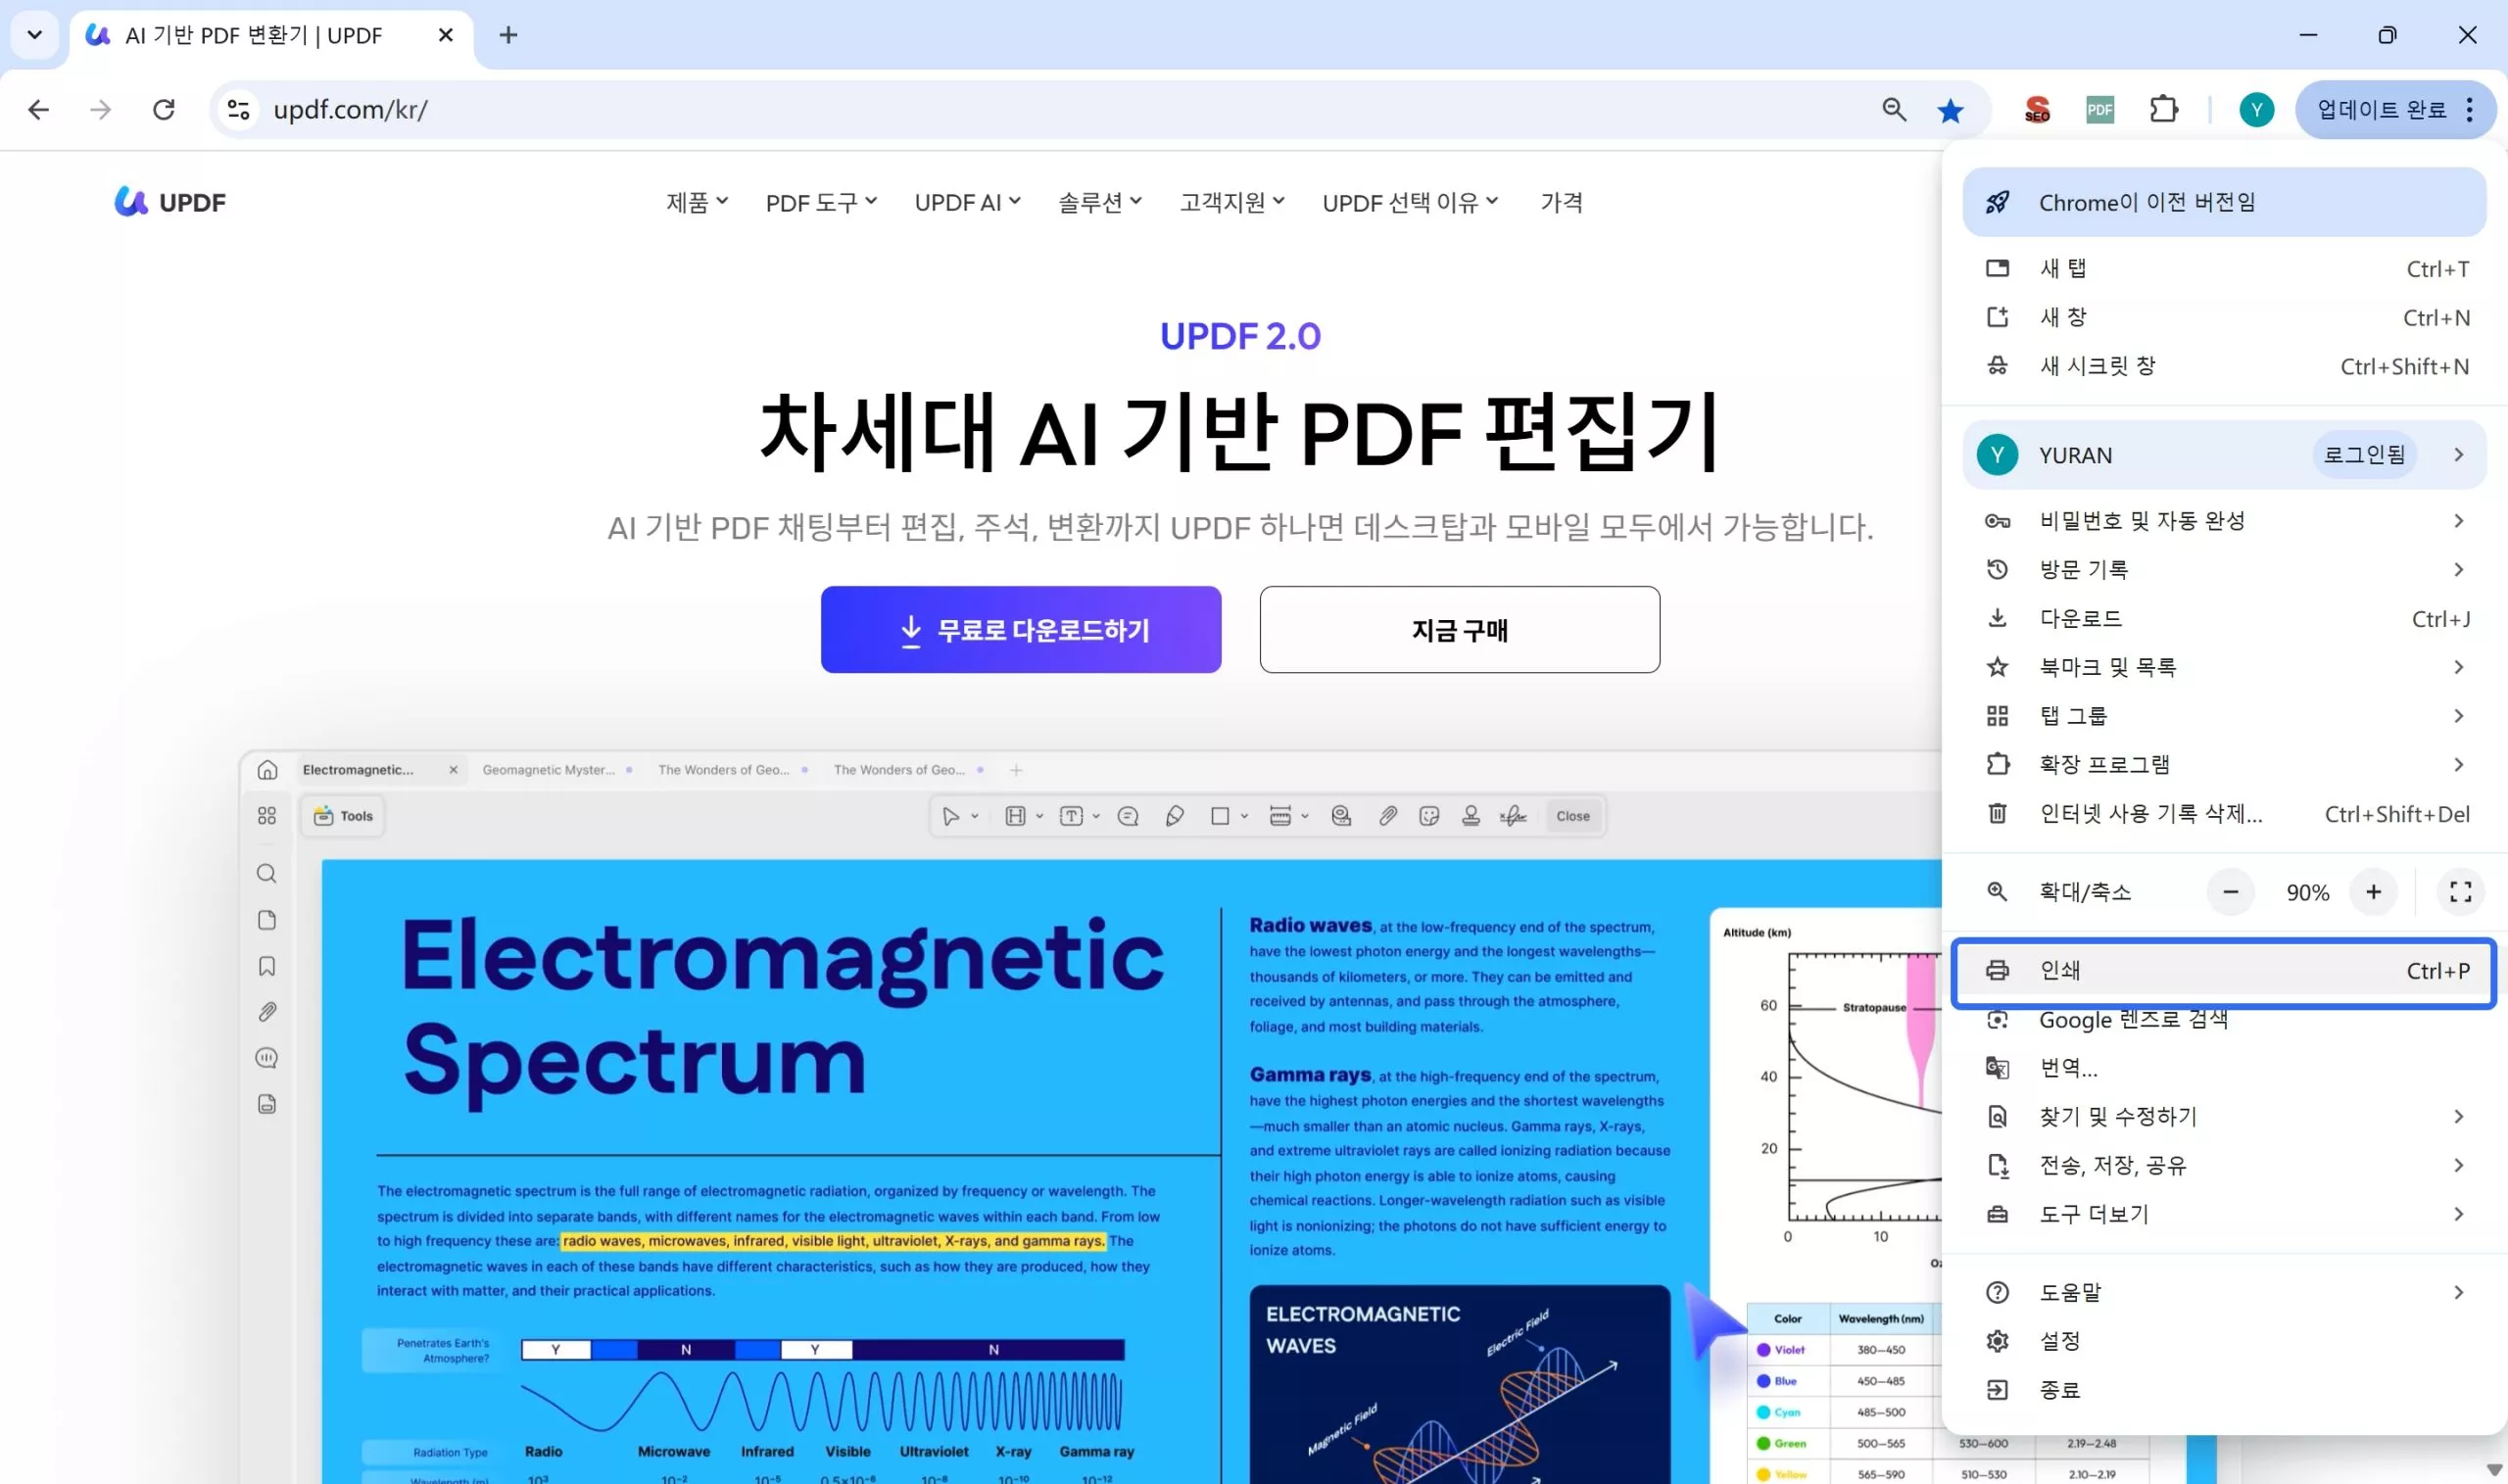Screen dimensions: 2508x1484
Task: Click the attachment paperclip in preview sidebar
Action: tap(267, 1012)
